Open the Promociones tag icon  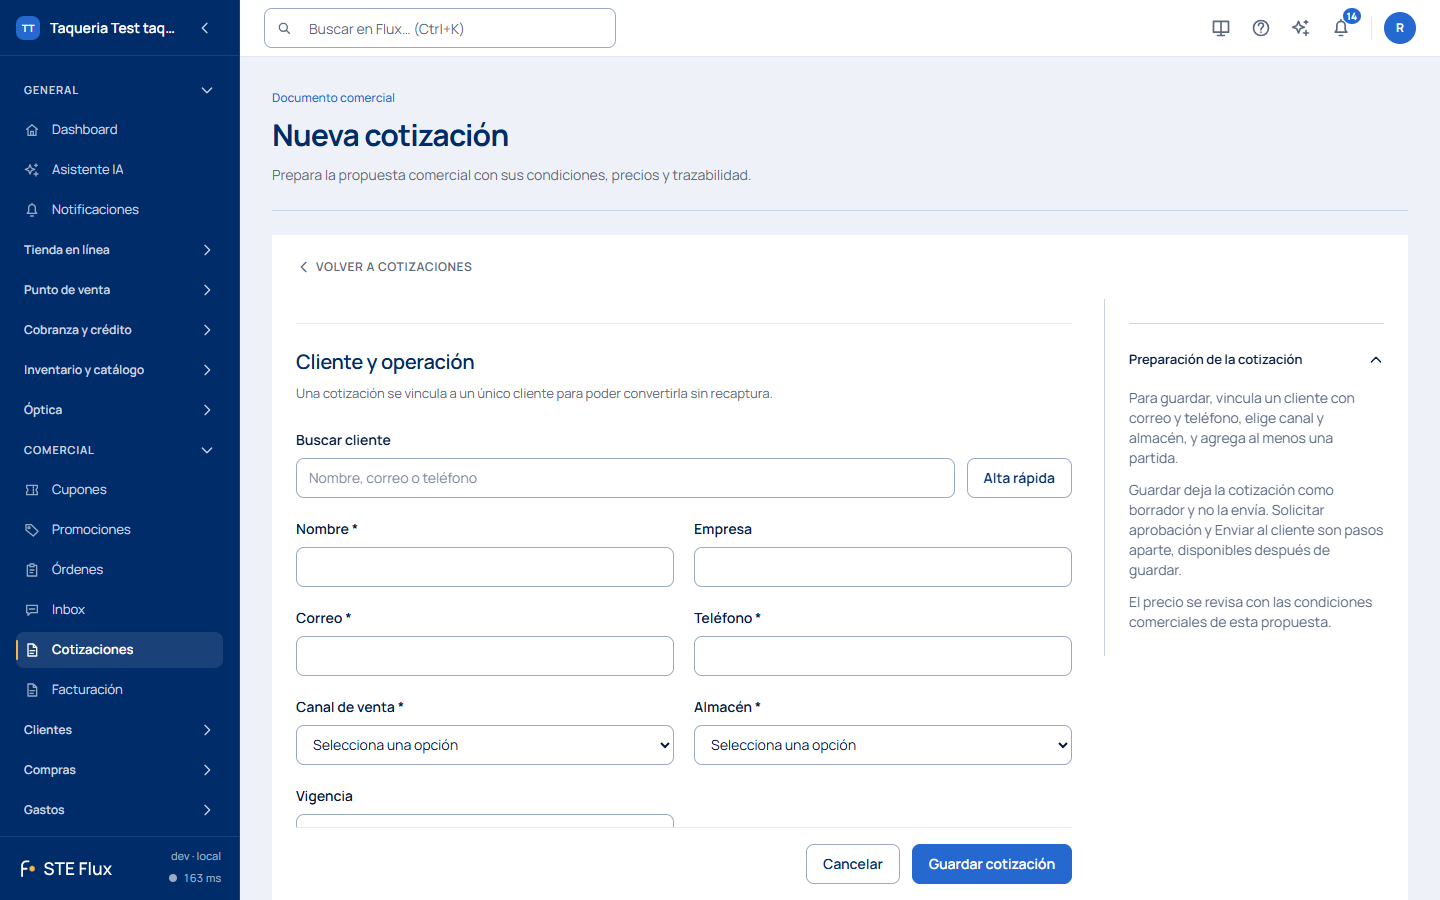tap(32, 530)
